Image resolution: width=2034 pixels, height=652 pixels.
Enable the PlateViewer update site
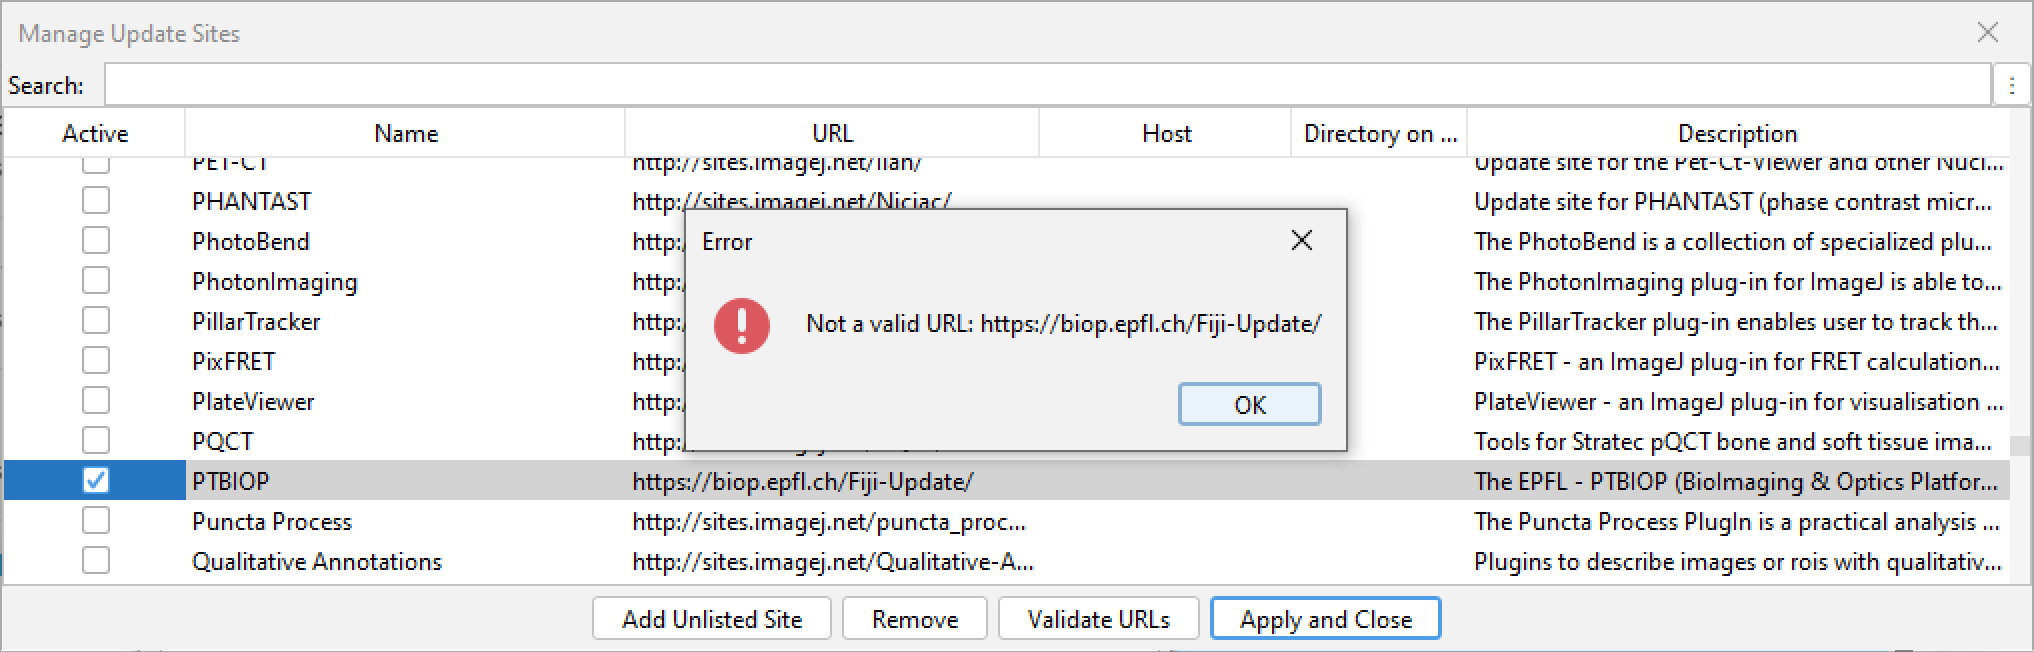pyautogui.click(x=95, y=400)
